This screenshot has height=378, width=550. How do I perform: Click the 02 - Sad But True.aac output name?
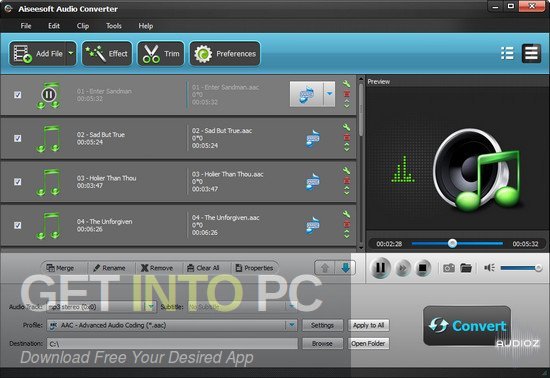[x=222, y=131]
